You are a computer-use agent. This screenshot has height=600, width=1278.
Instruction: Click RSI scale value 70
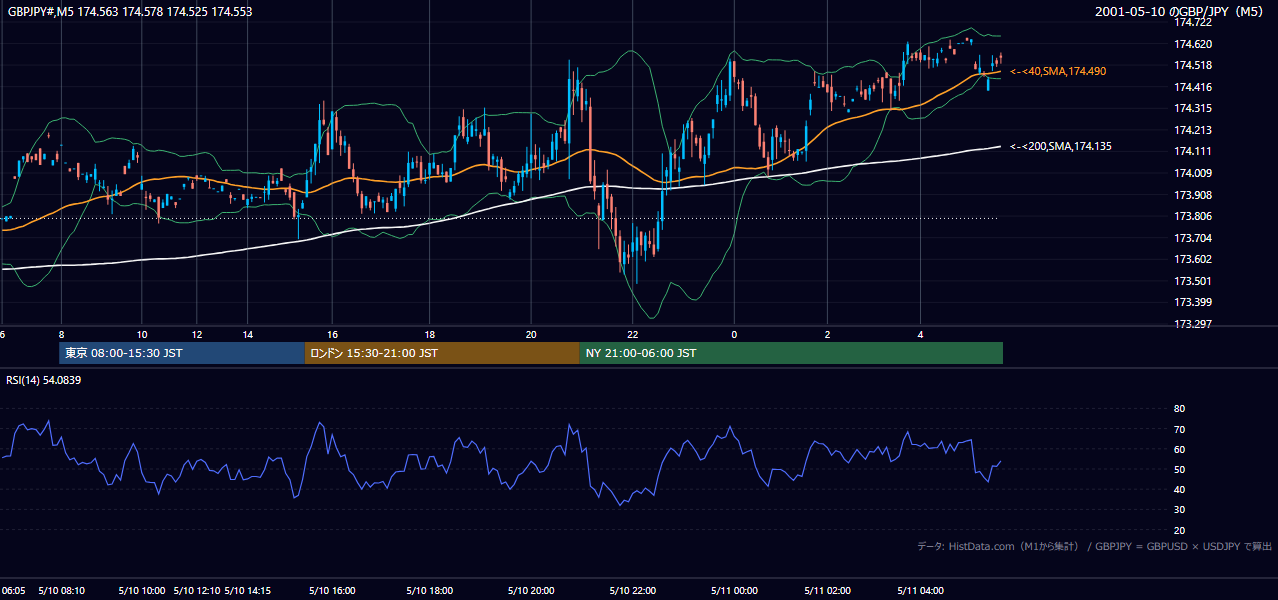pyautogui.click(x=1179, y=430)
